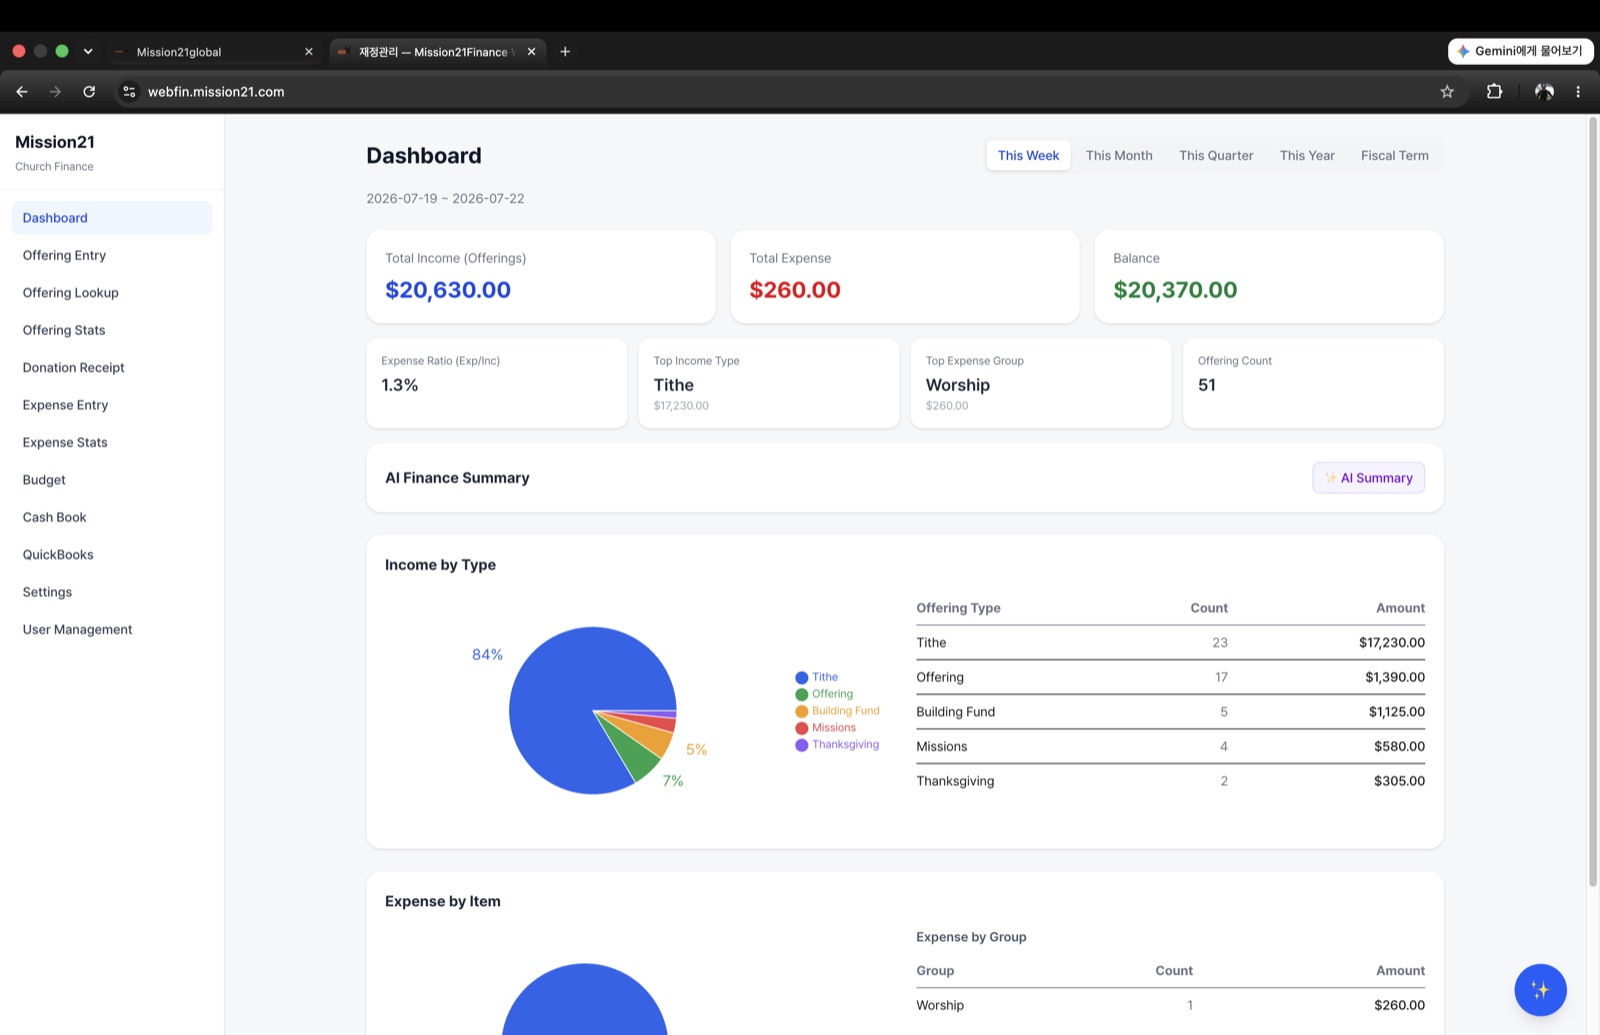View Offering Stats
1600x1035 pixels.
click(112, 330)
